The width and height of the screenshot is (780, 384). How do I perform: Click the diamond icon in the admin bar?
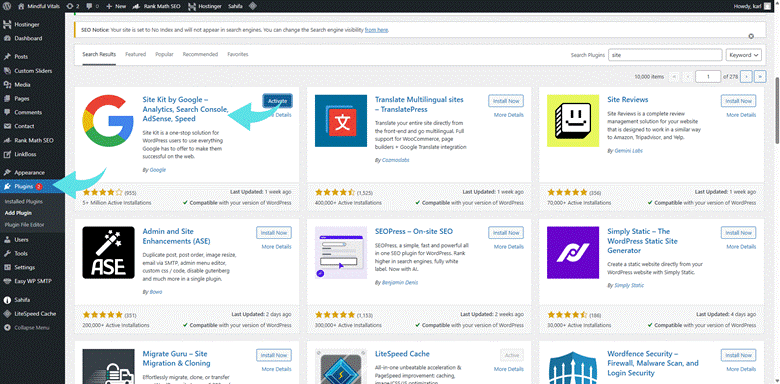(x=253, y=6)
